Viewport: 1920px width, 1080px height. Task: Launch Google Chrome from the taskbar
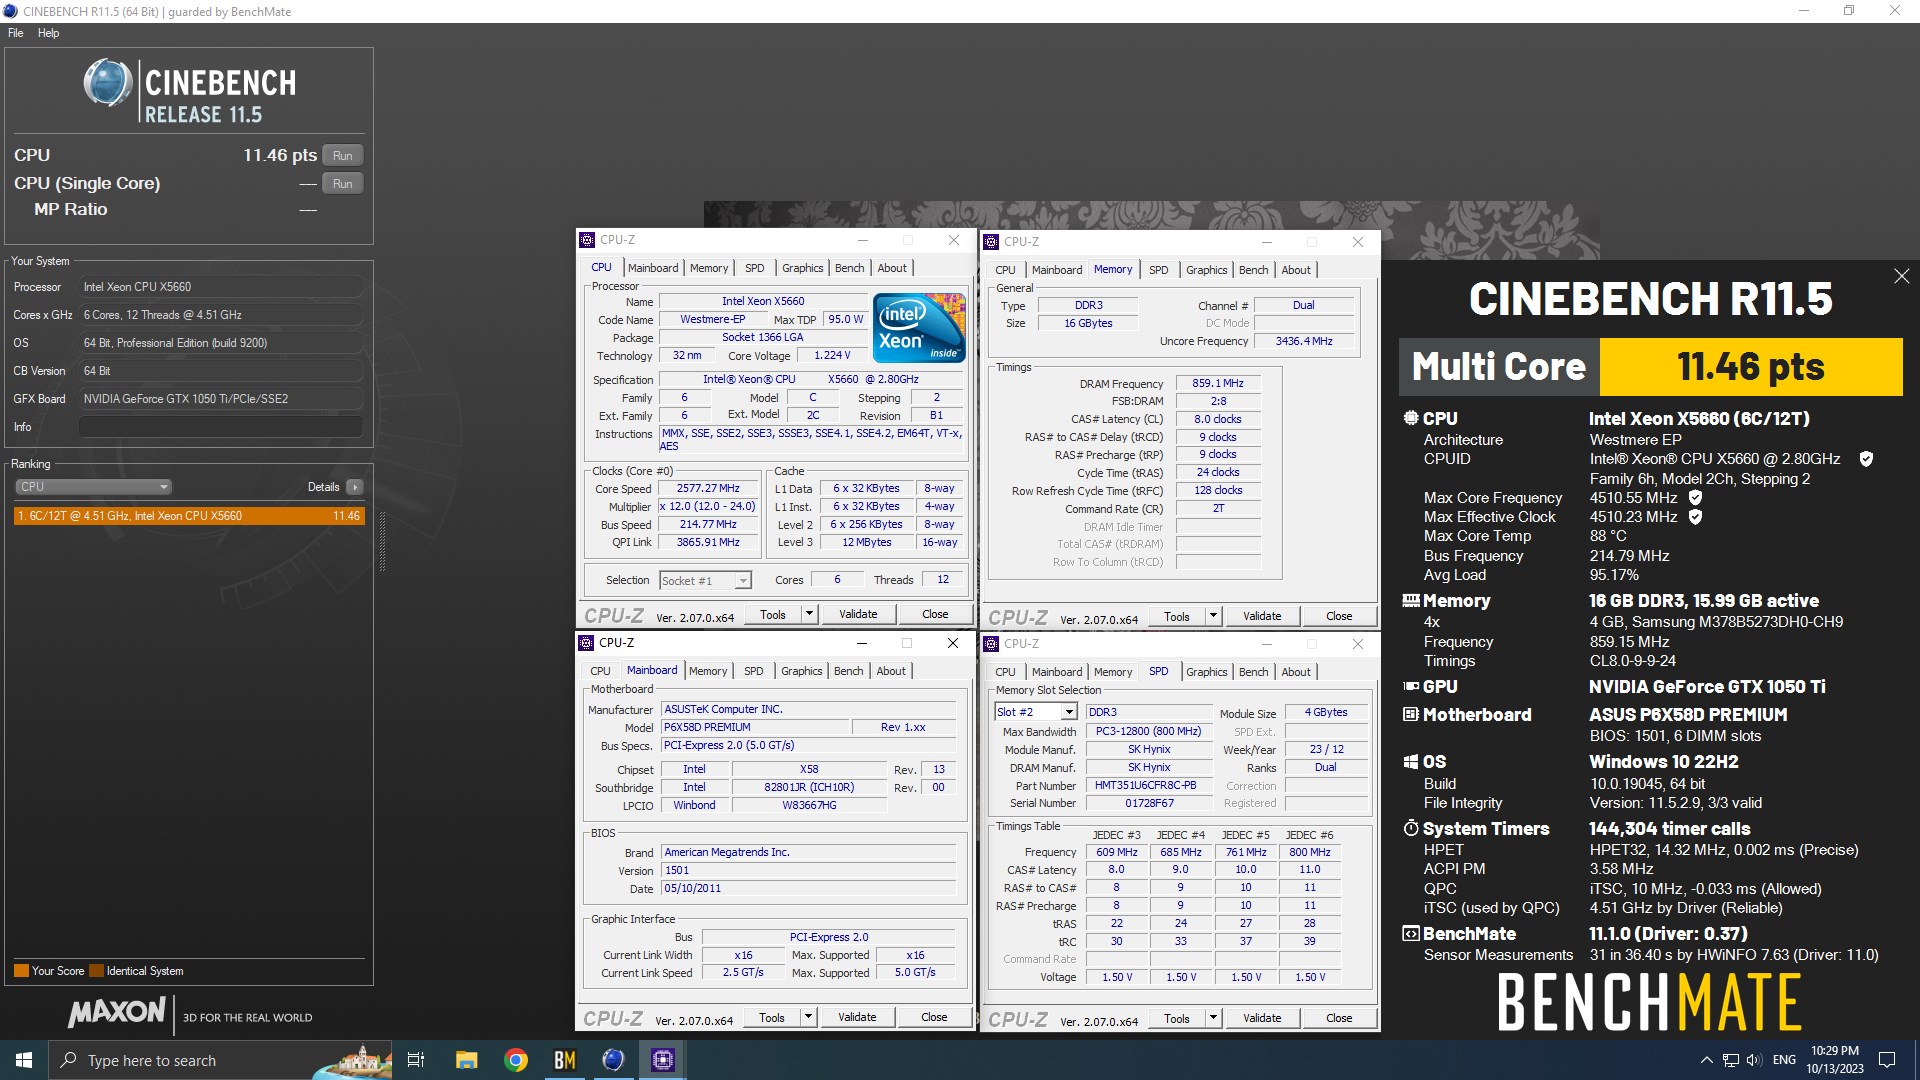point(516,1060)
